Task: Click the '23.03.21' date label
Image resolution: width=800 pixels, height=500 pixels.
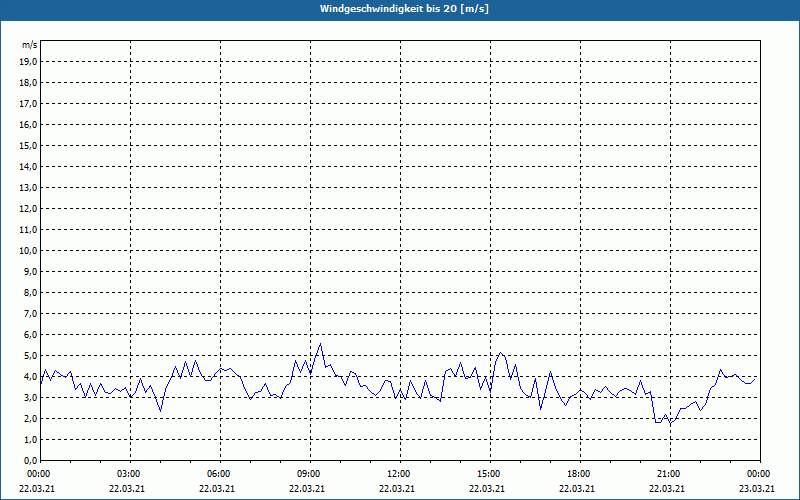Action: click(x=757, y=489)
